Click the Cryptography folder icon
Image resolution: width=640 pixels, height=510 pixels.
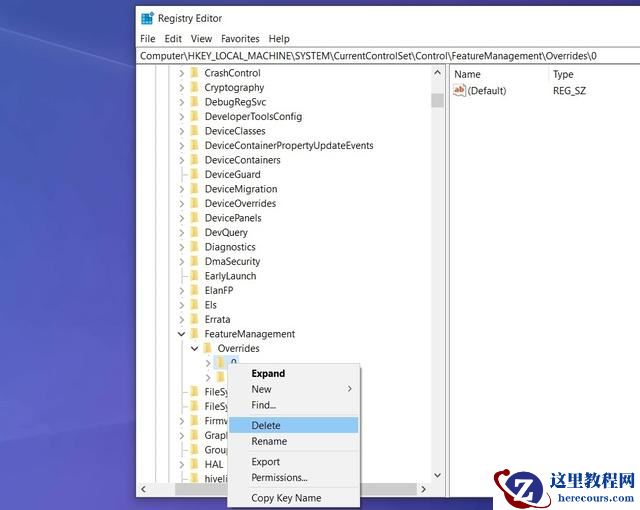(x=195, y=87)
